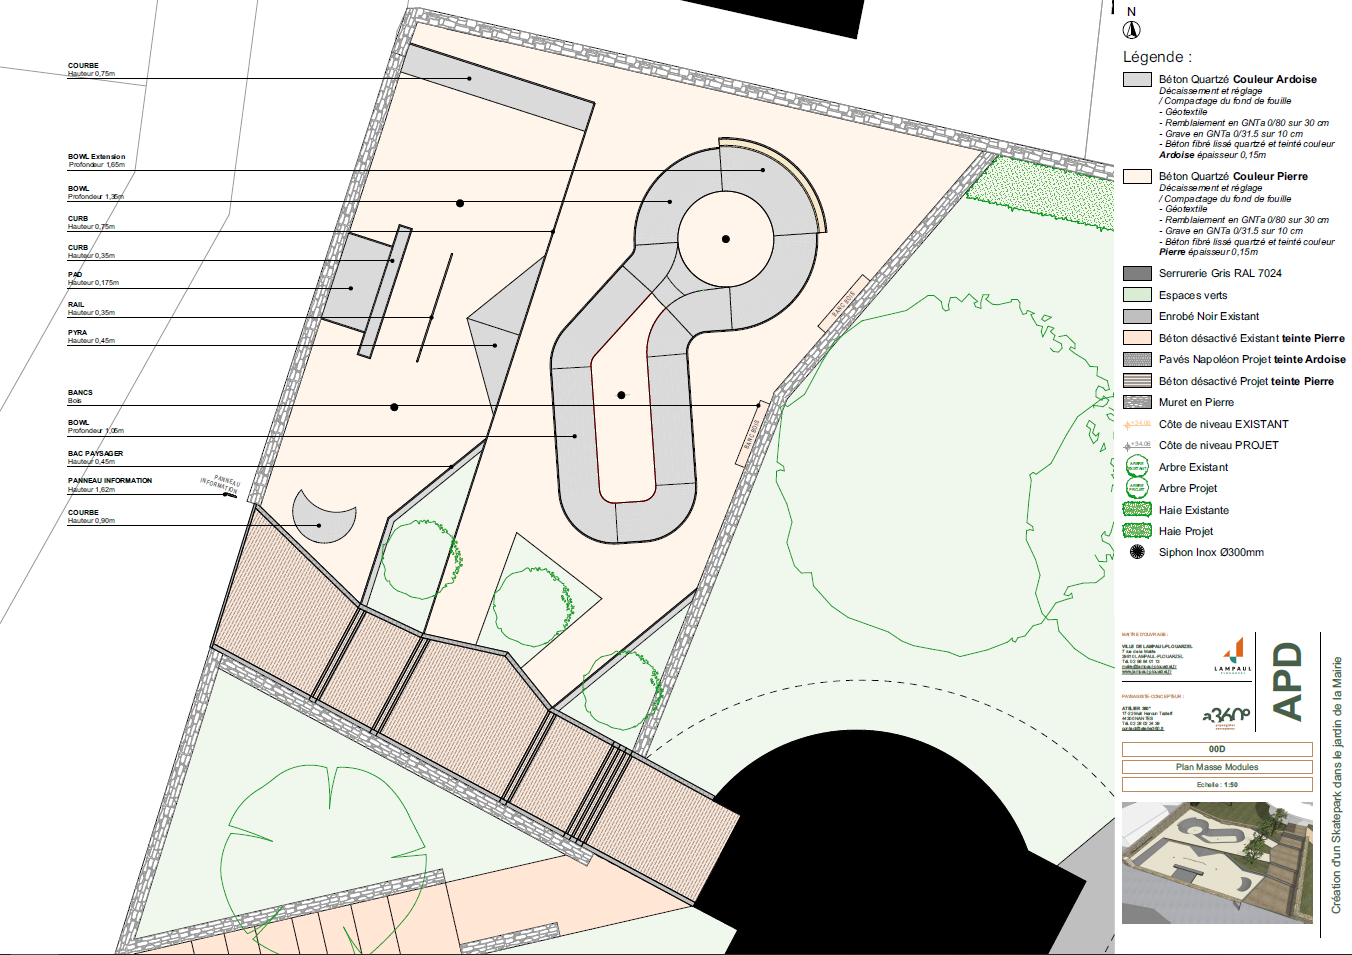Screen dimensions: 1352x955
Task: Click the CURB Hauteur 0,75m label
Action: point(91,222)
